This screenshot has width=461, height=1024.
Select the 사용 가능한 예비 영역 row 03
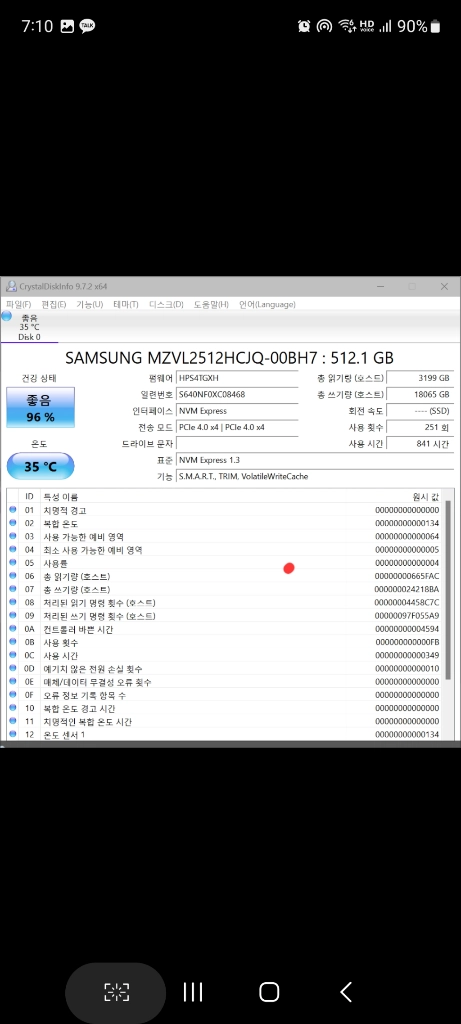(x=225, y=536)
